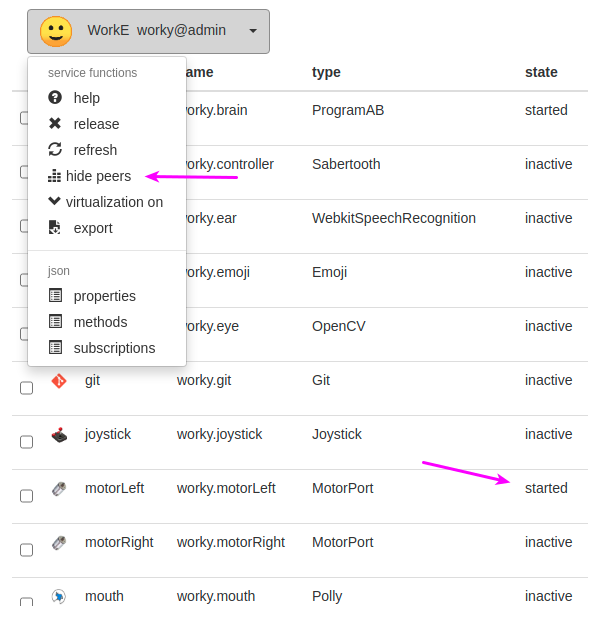Click the hide peers chart icon

tap(54, 176)
